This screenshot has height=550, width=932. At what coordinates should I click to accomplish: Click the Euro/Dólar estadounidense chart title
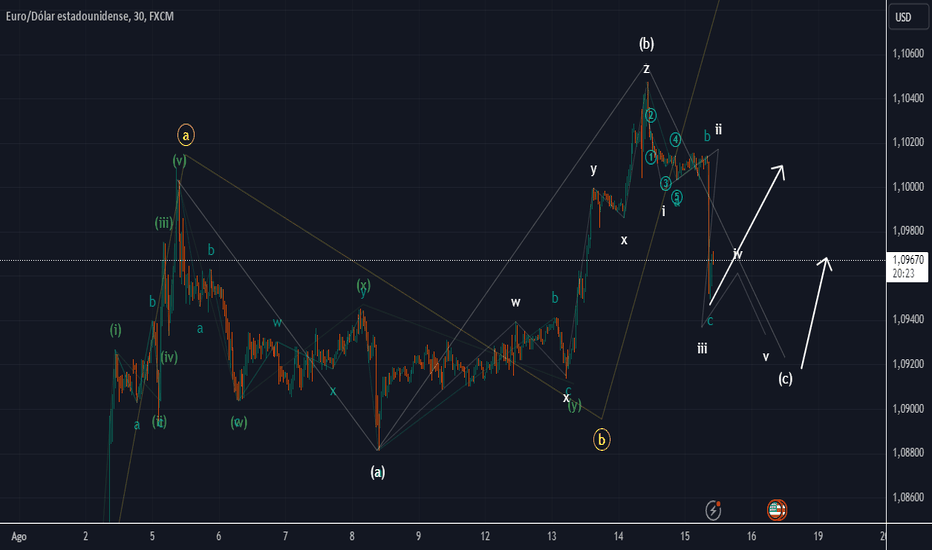pos(90,17)
